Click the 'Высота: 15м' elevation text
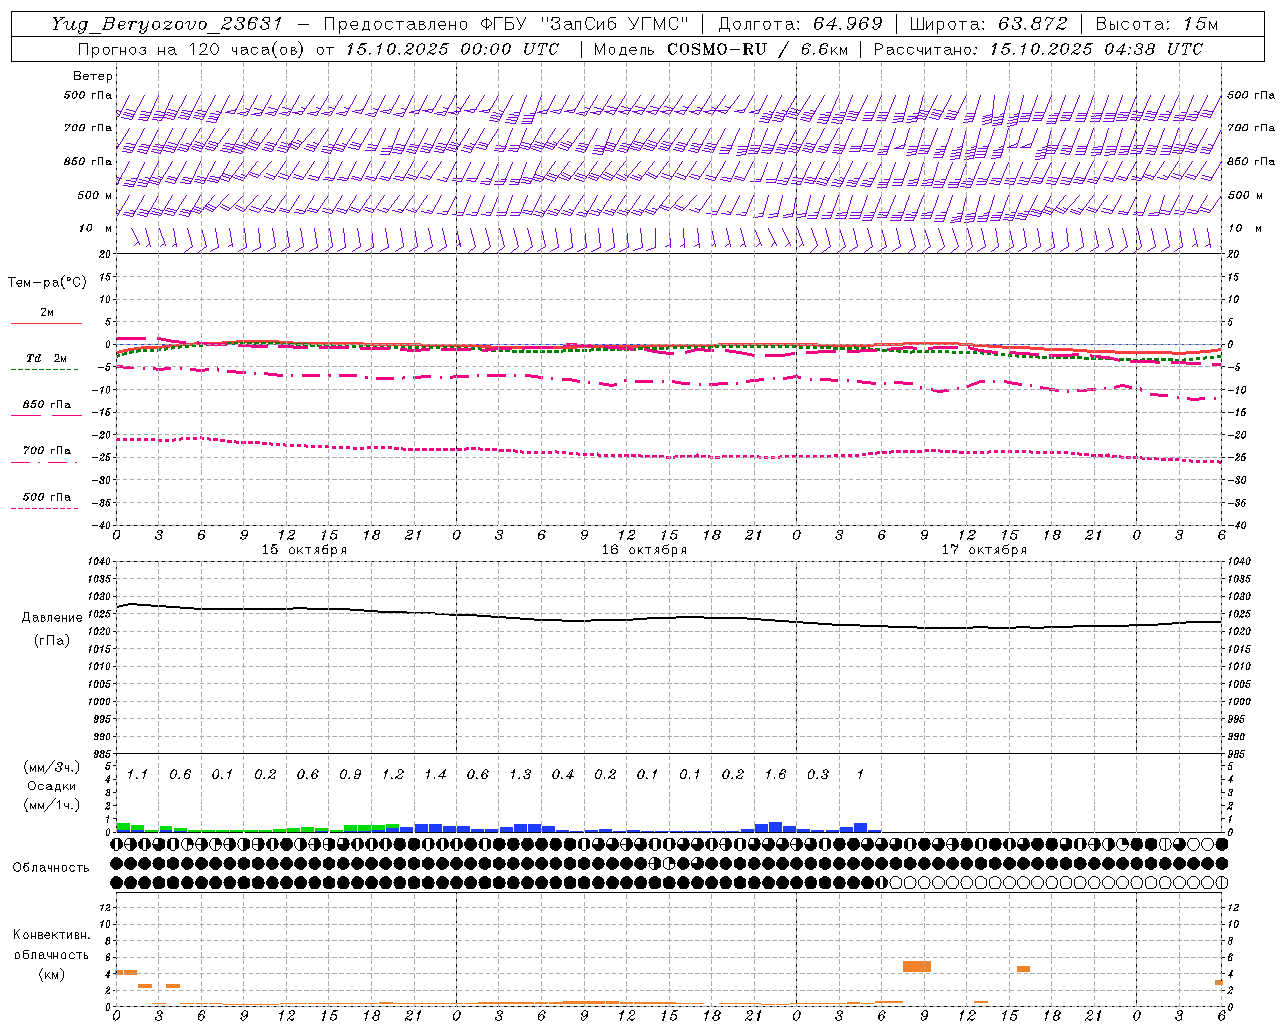This screenshot has height=1024, width=1280. [1157, 24]
